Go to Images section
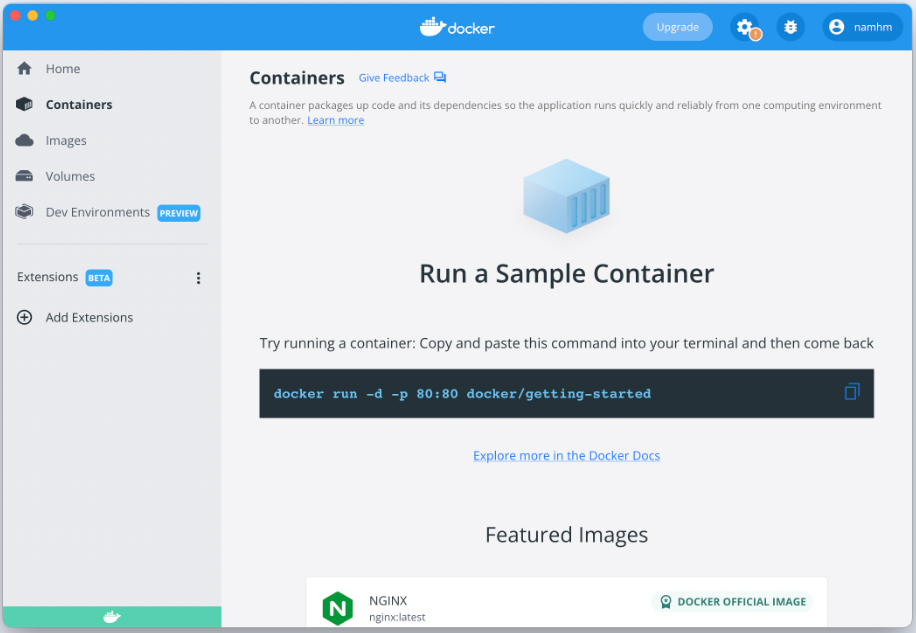The image size is (916, 633). pyautogui.click(x=66, y=141)
